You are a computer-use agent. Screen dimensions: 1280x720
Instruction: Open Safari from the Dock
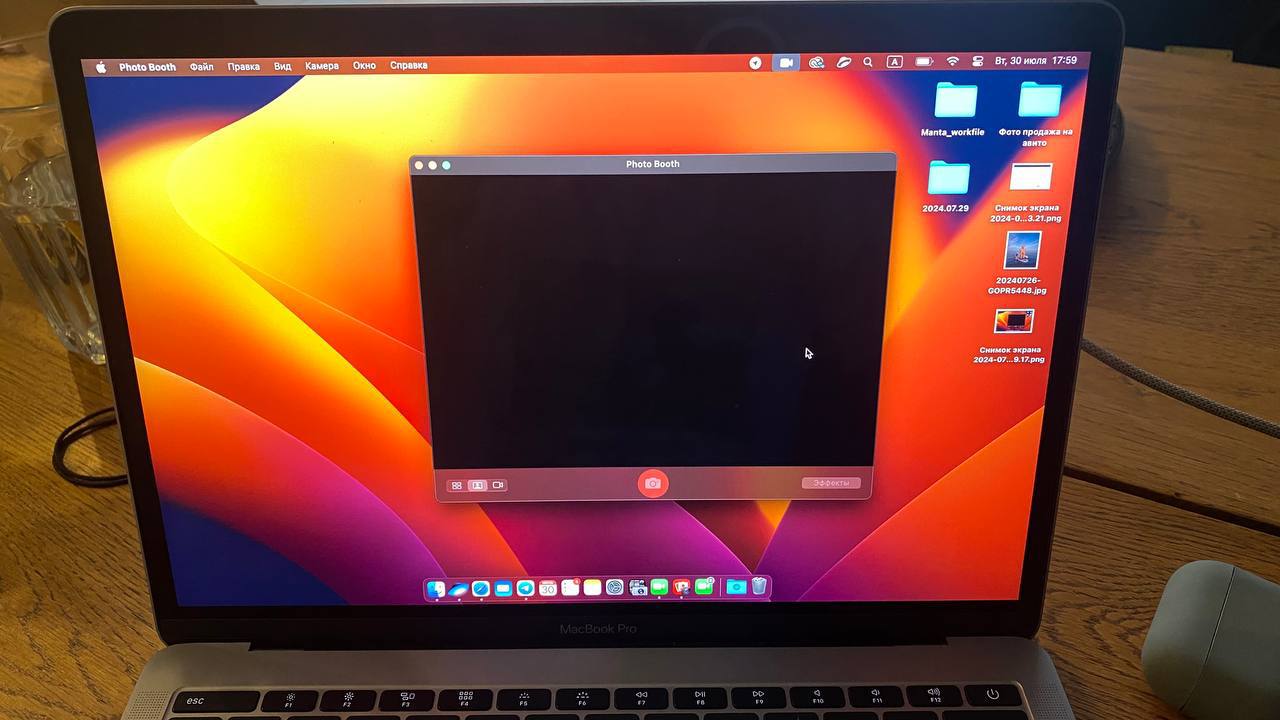(x=481, y=588)
